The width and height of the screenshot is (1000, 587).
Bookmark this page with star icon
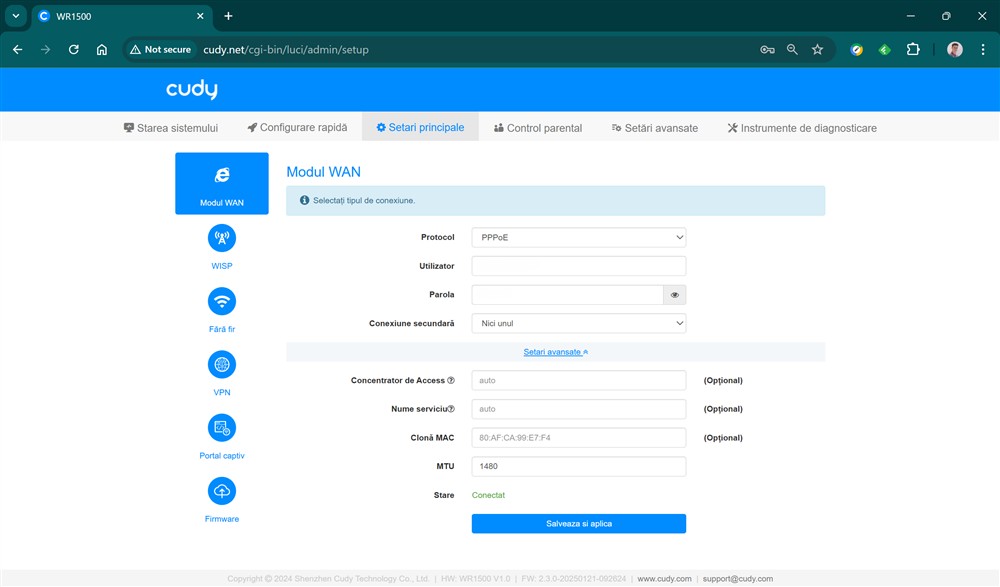(x=817, y=49)
